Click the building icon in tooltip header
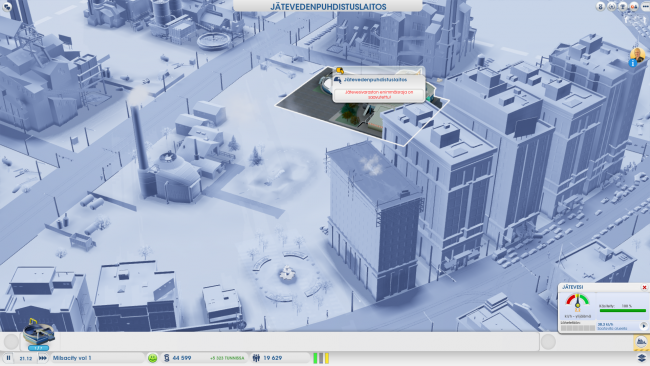The image size is (650, 366). coord(338,80)
